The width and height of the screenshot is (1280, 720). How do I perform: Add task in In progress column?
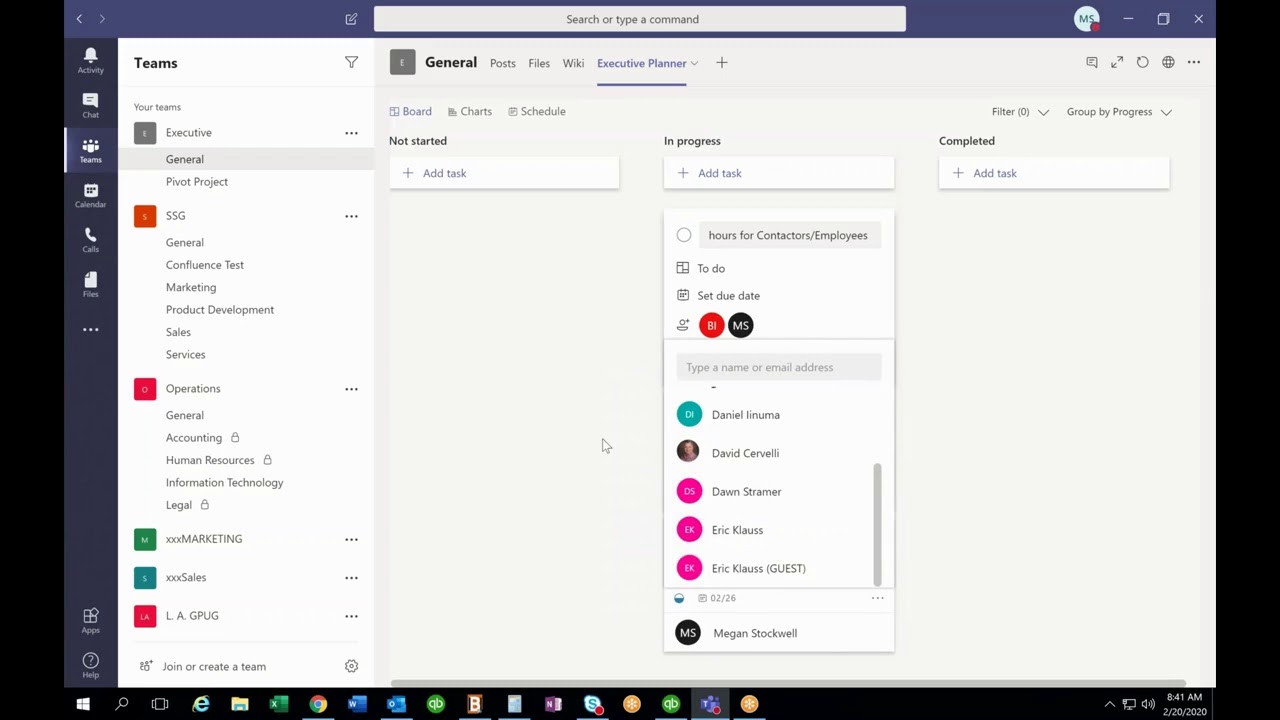[x=779, y=173]
